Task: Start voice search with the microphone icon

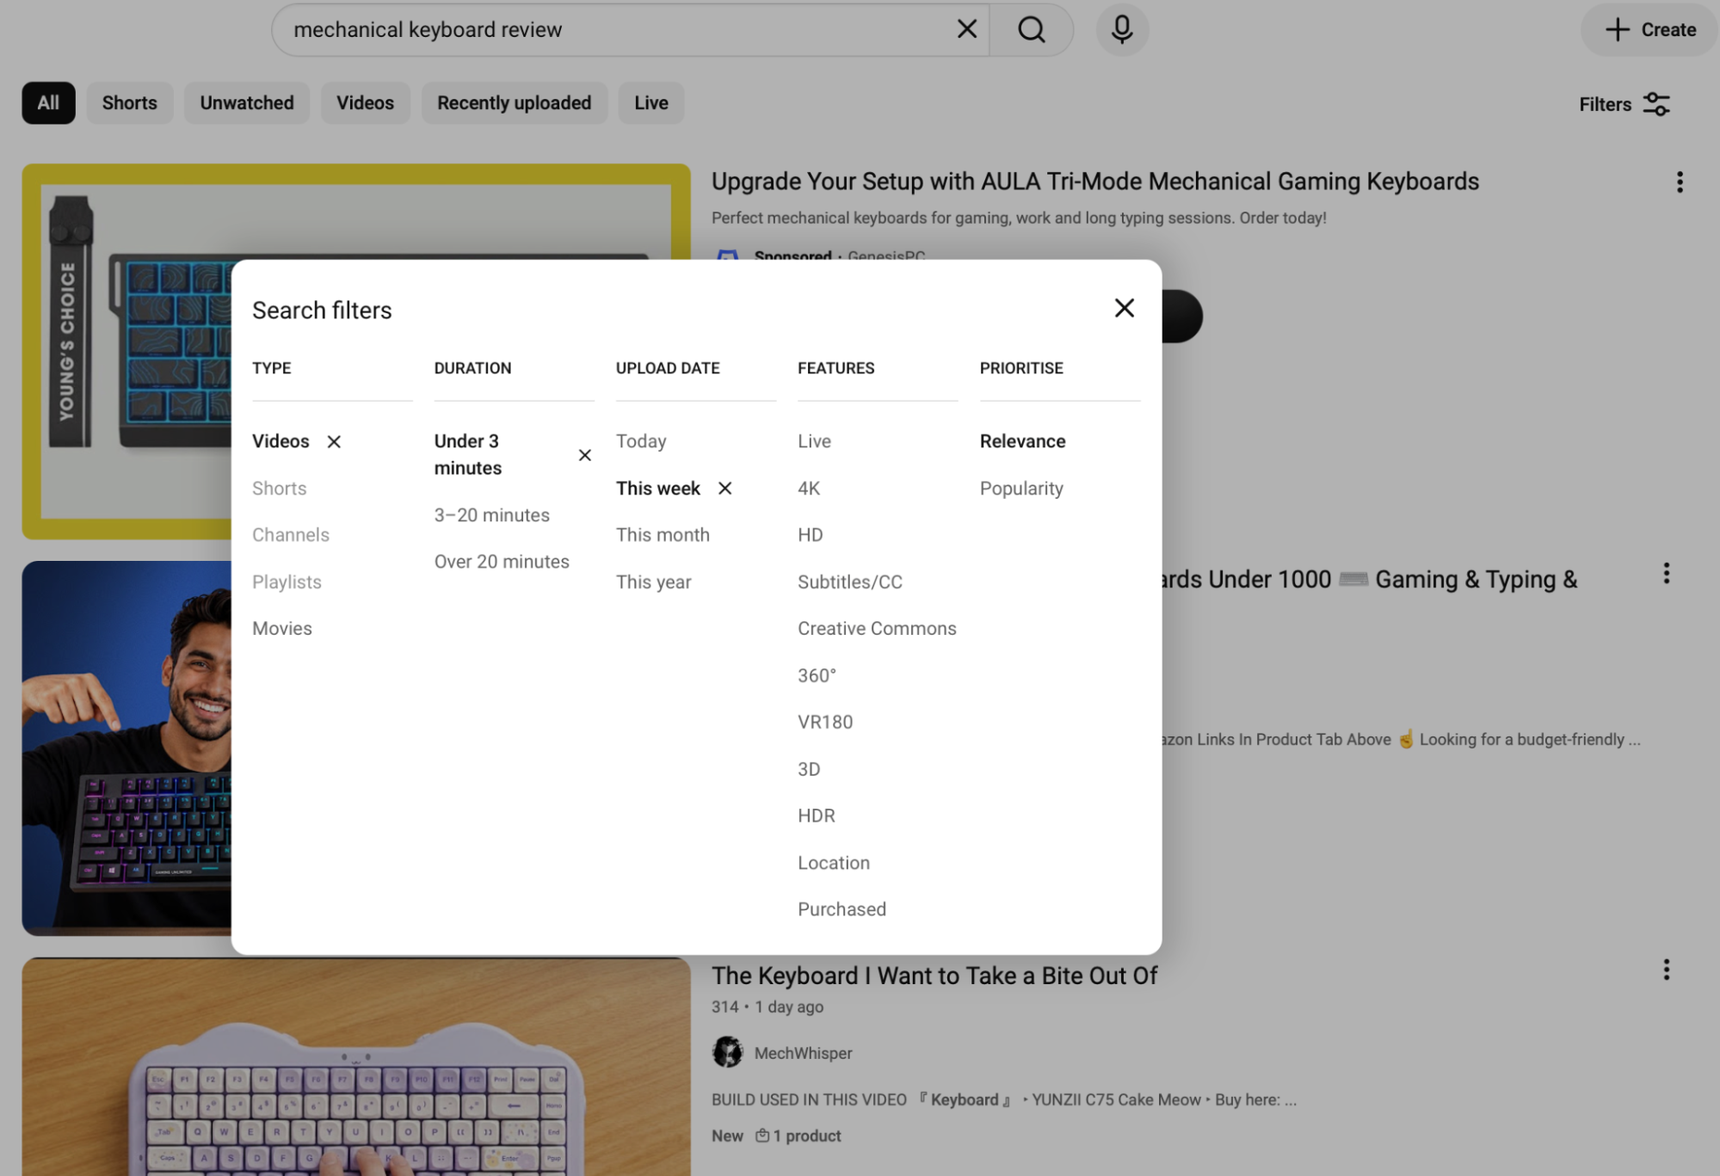Action: pos(1122,29)
